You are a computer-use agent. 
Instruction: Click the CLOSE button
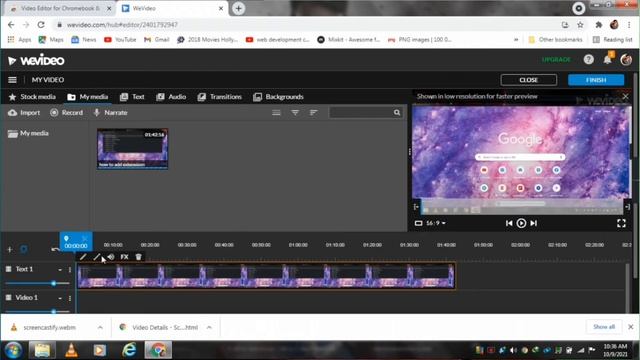[x=529, y=80]
